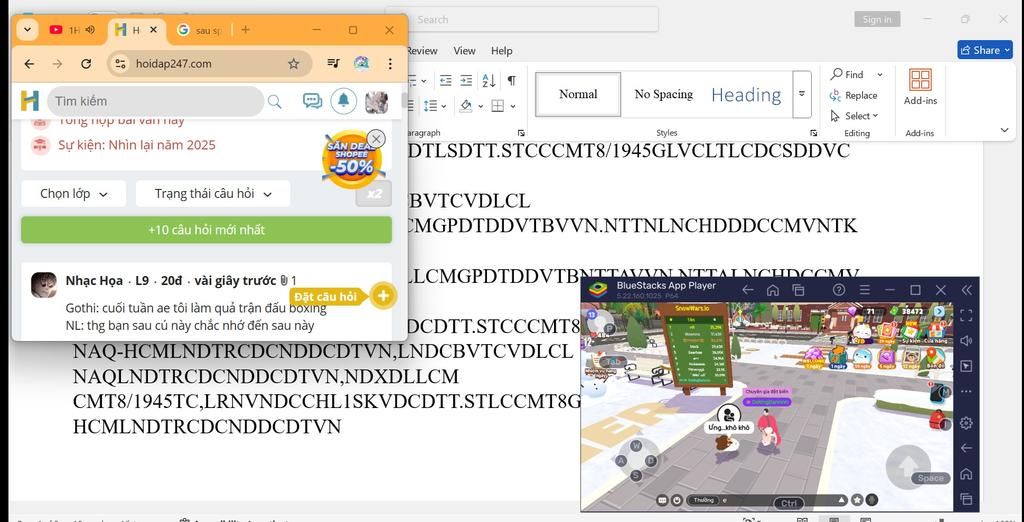
Task: Open Word Help ribbon tab
Action: (x=502, y=50)
